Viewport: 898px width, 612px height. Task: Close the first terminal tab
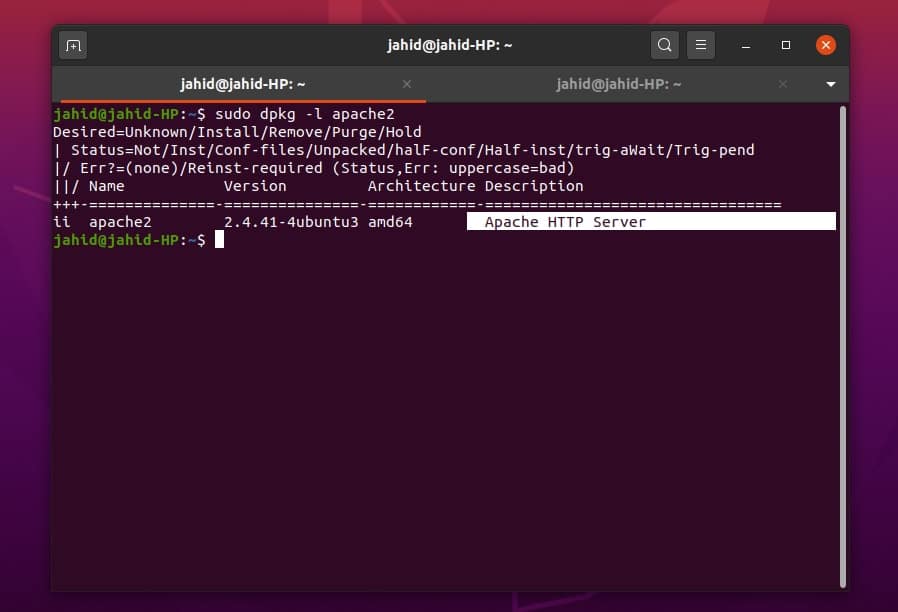coord(407,84)
